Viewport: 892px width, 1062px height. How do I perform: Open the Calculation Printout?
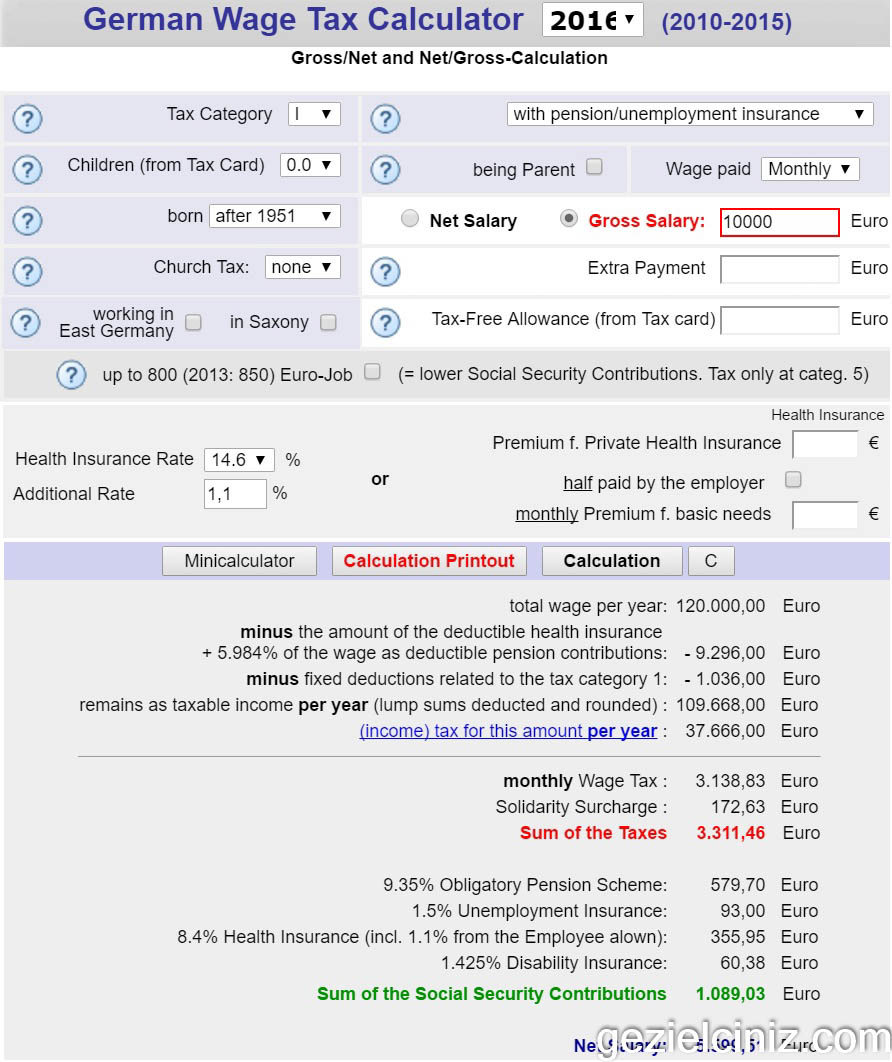(429, 561)
